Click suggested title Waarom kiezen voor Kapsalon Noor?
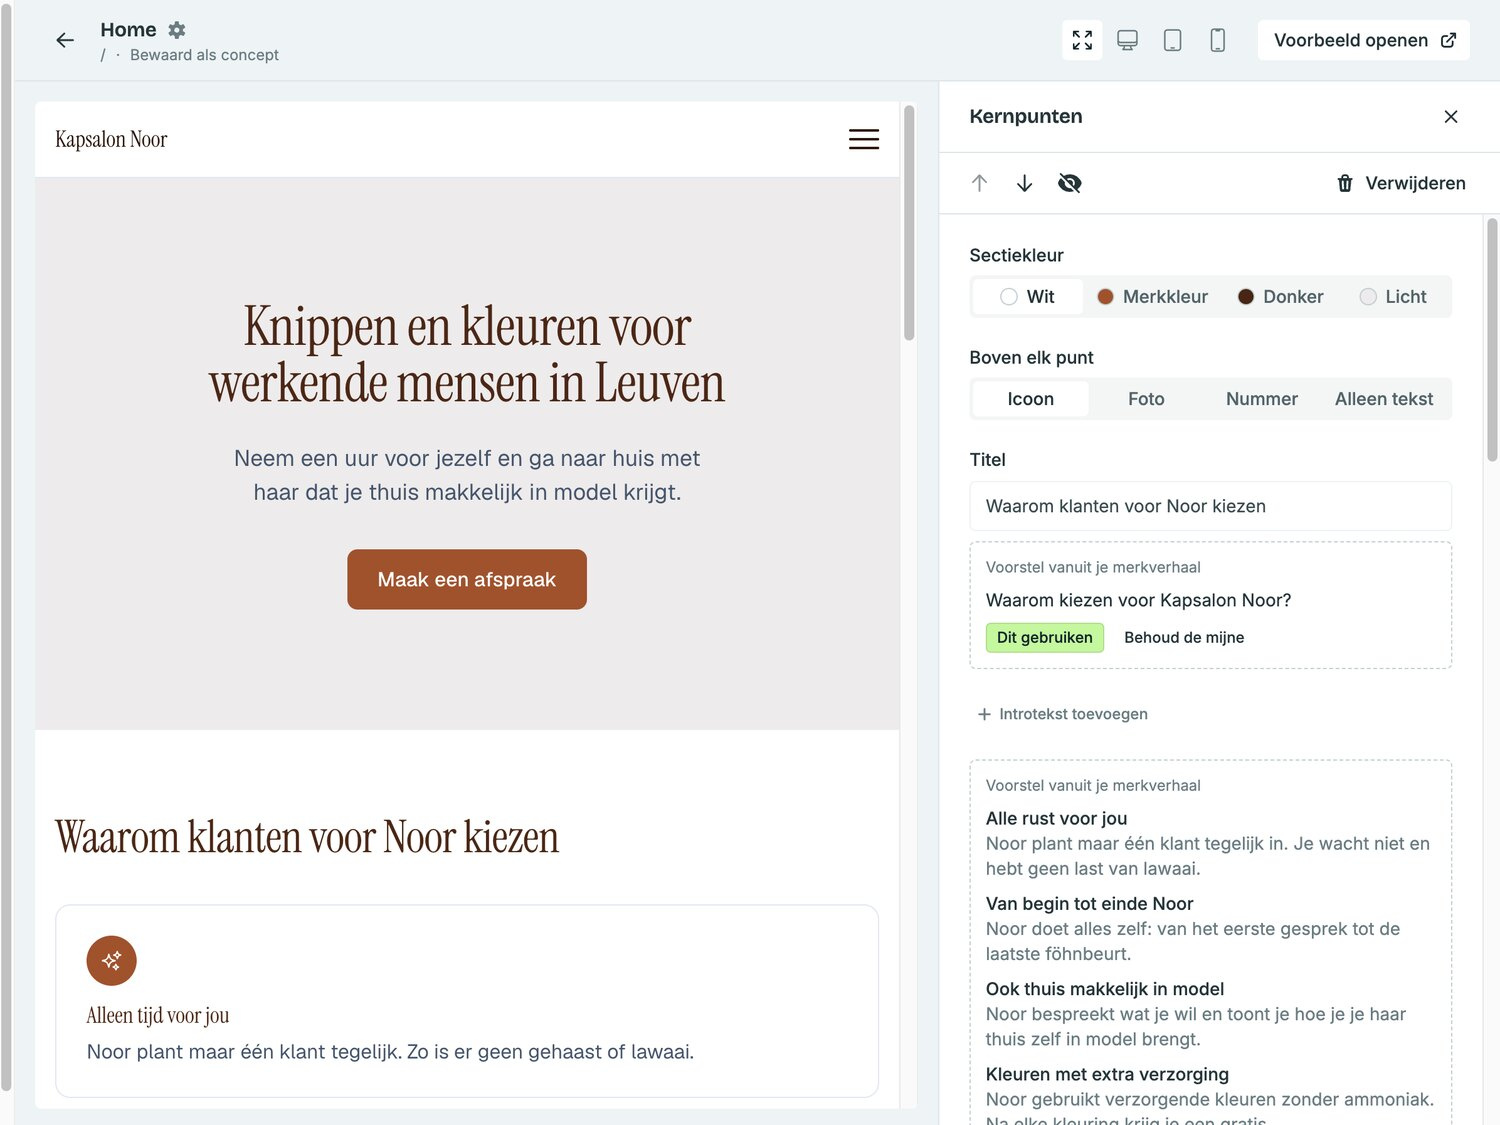This screenshot has width=1500, height=1125. pos(1138,600)
